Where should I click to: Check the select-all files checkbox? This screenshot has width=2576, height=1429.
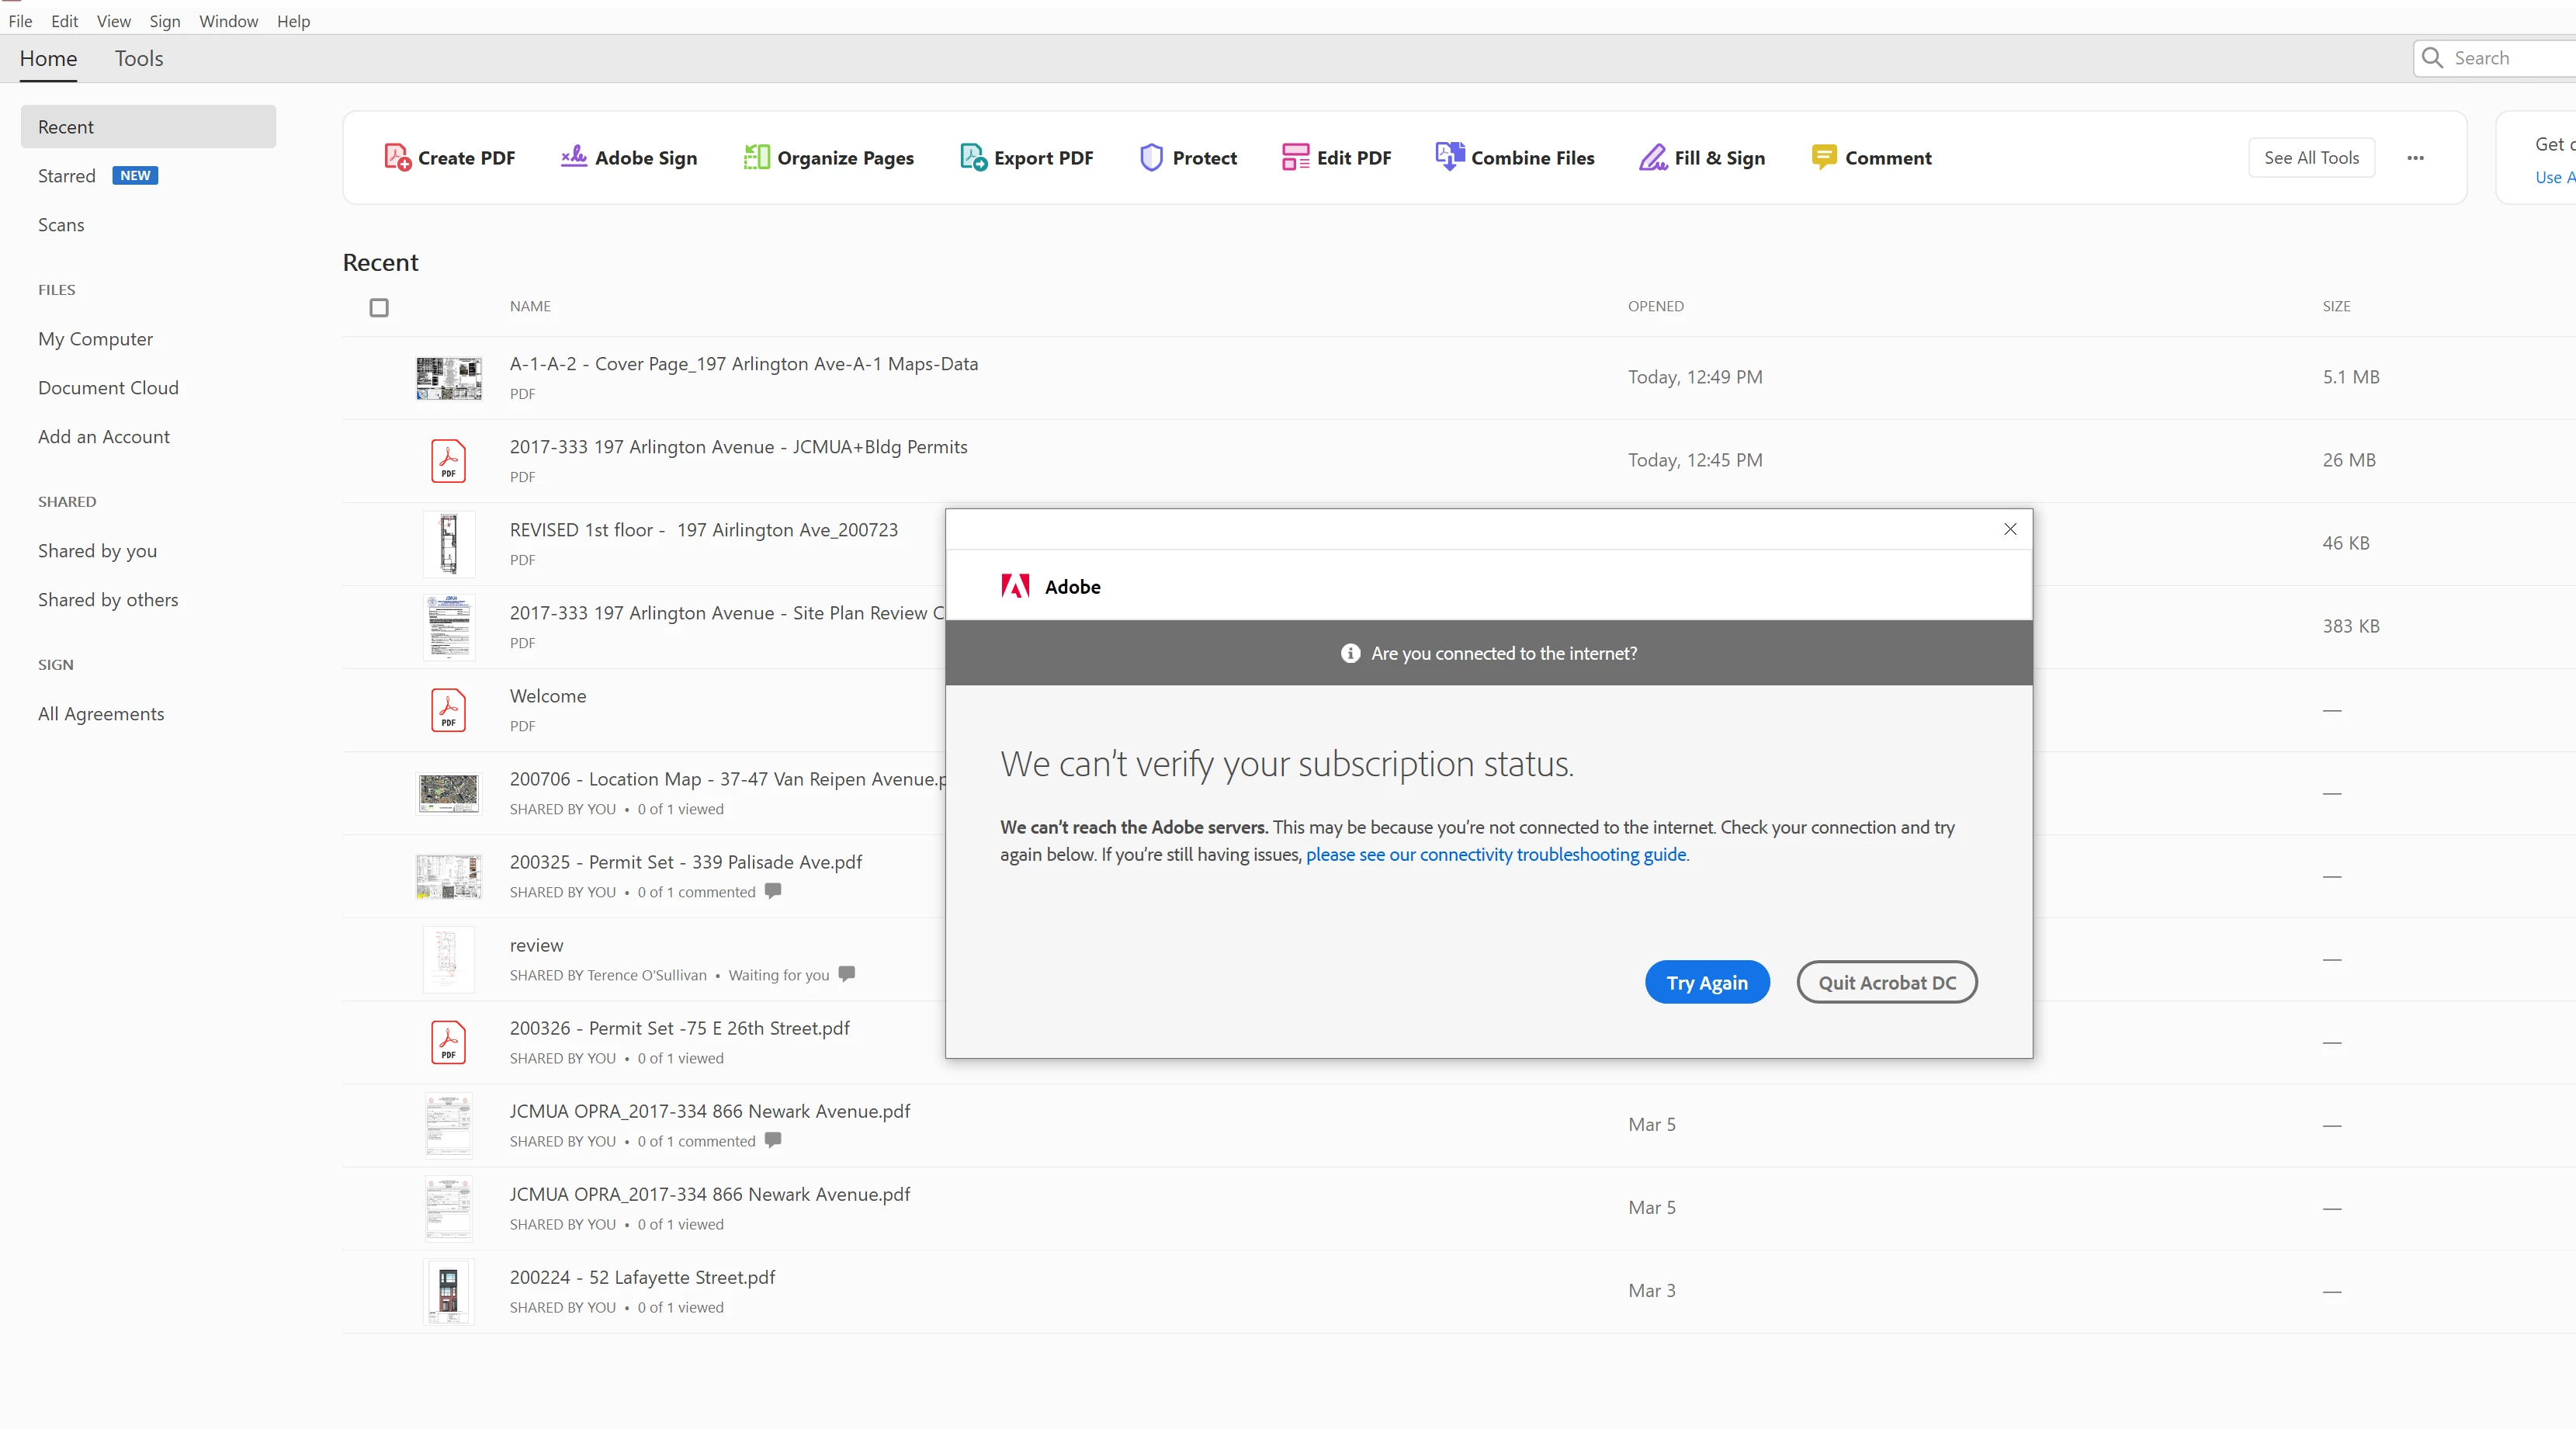tap(379, 307)
